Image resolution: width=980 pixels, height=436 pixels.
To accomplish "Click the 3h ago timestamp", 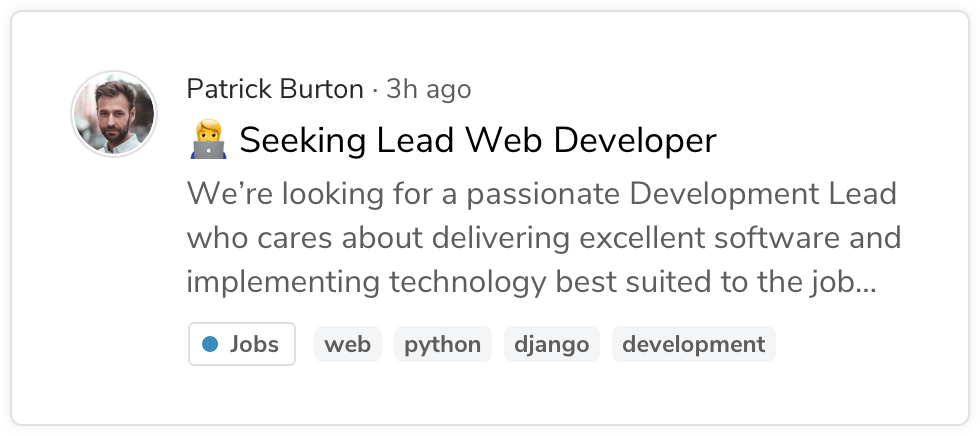I will [x=429, y=89].
